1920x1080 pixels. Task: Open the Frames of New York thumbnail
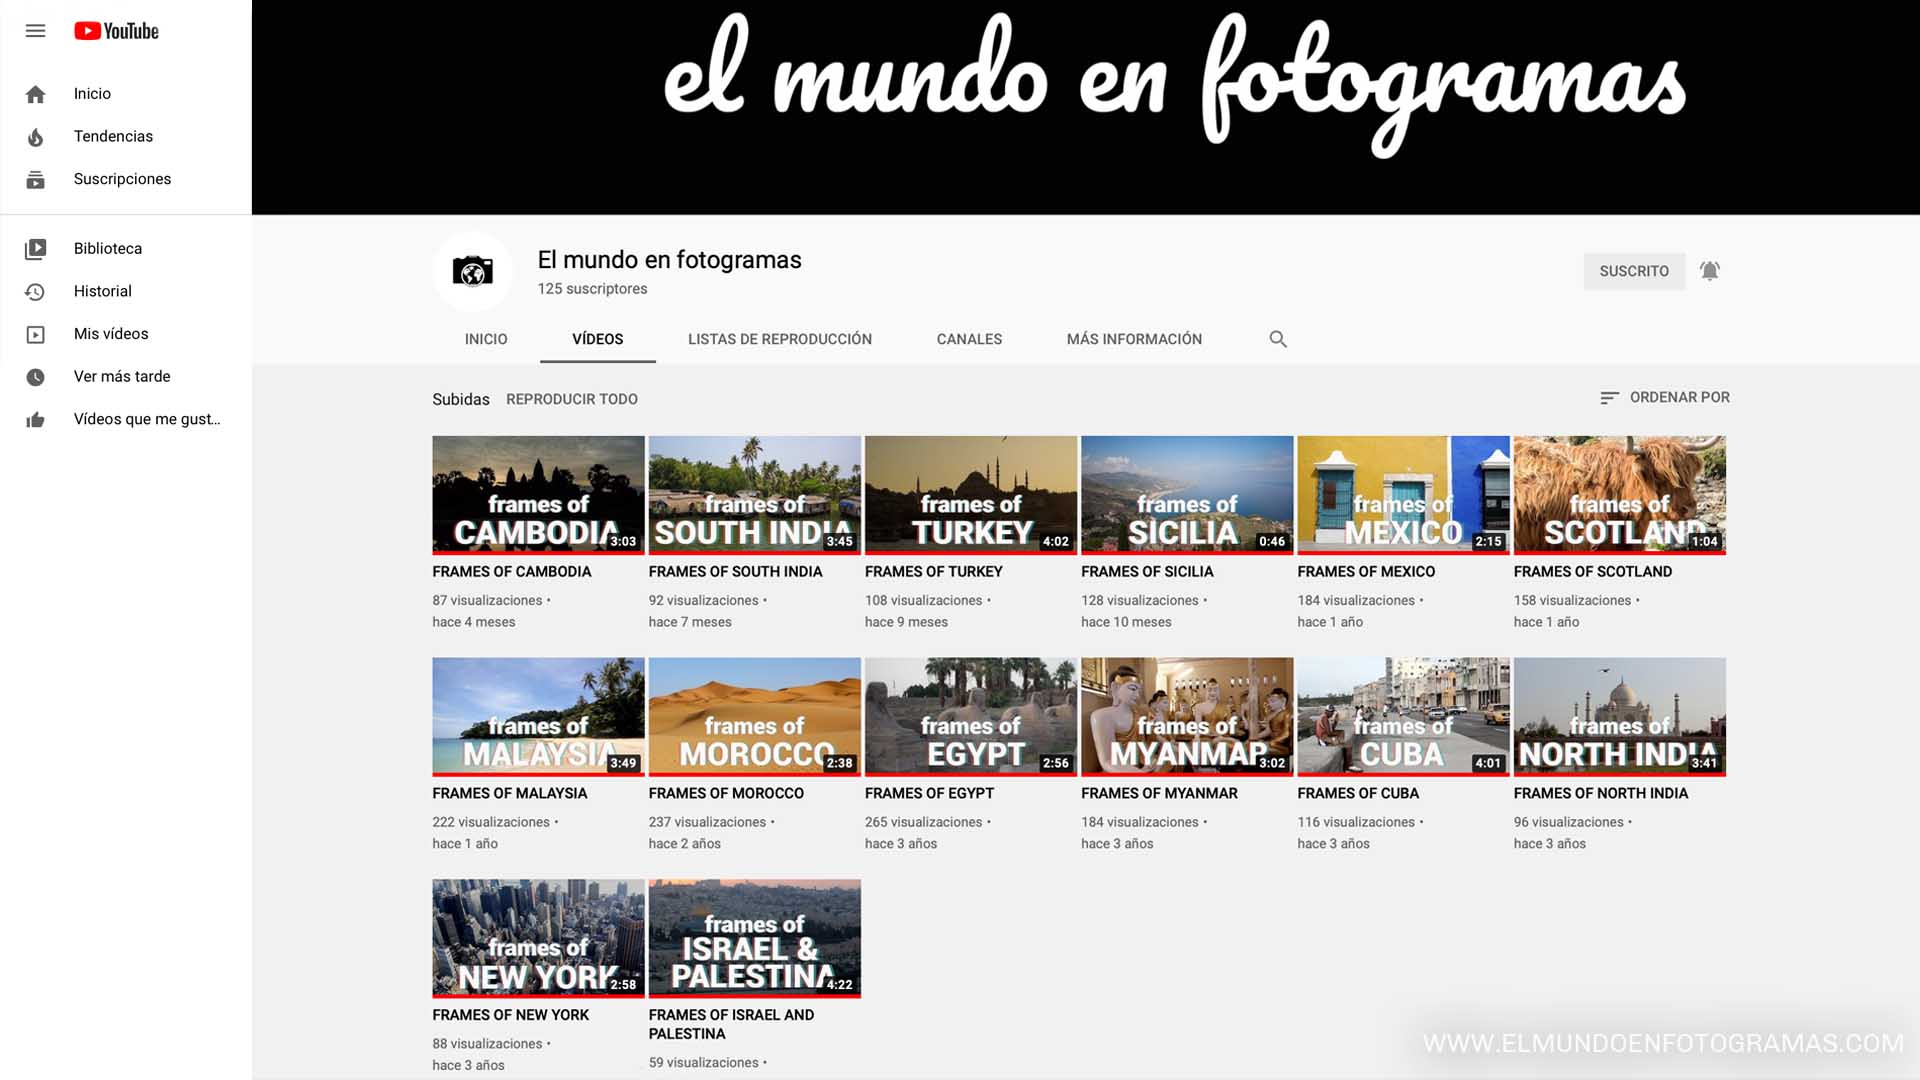[538, 939]
